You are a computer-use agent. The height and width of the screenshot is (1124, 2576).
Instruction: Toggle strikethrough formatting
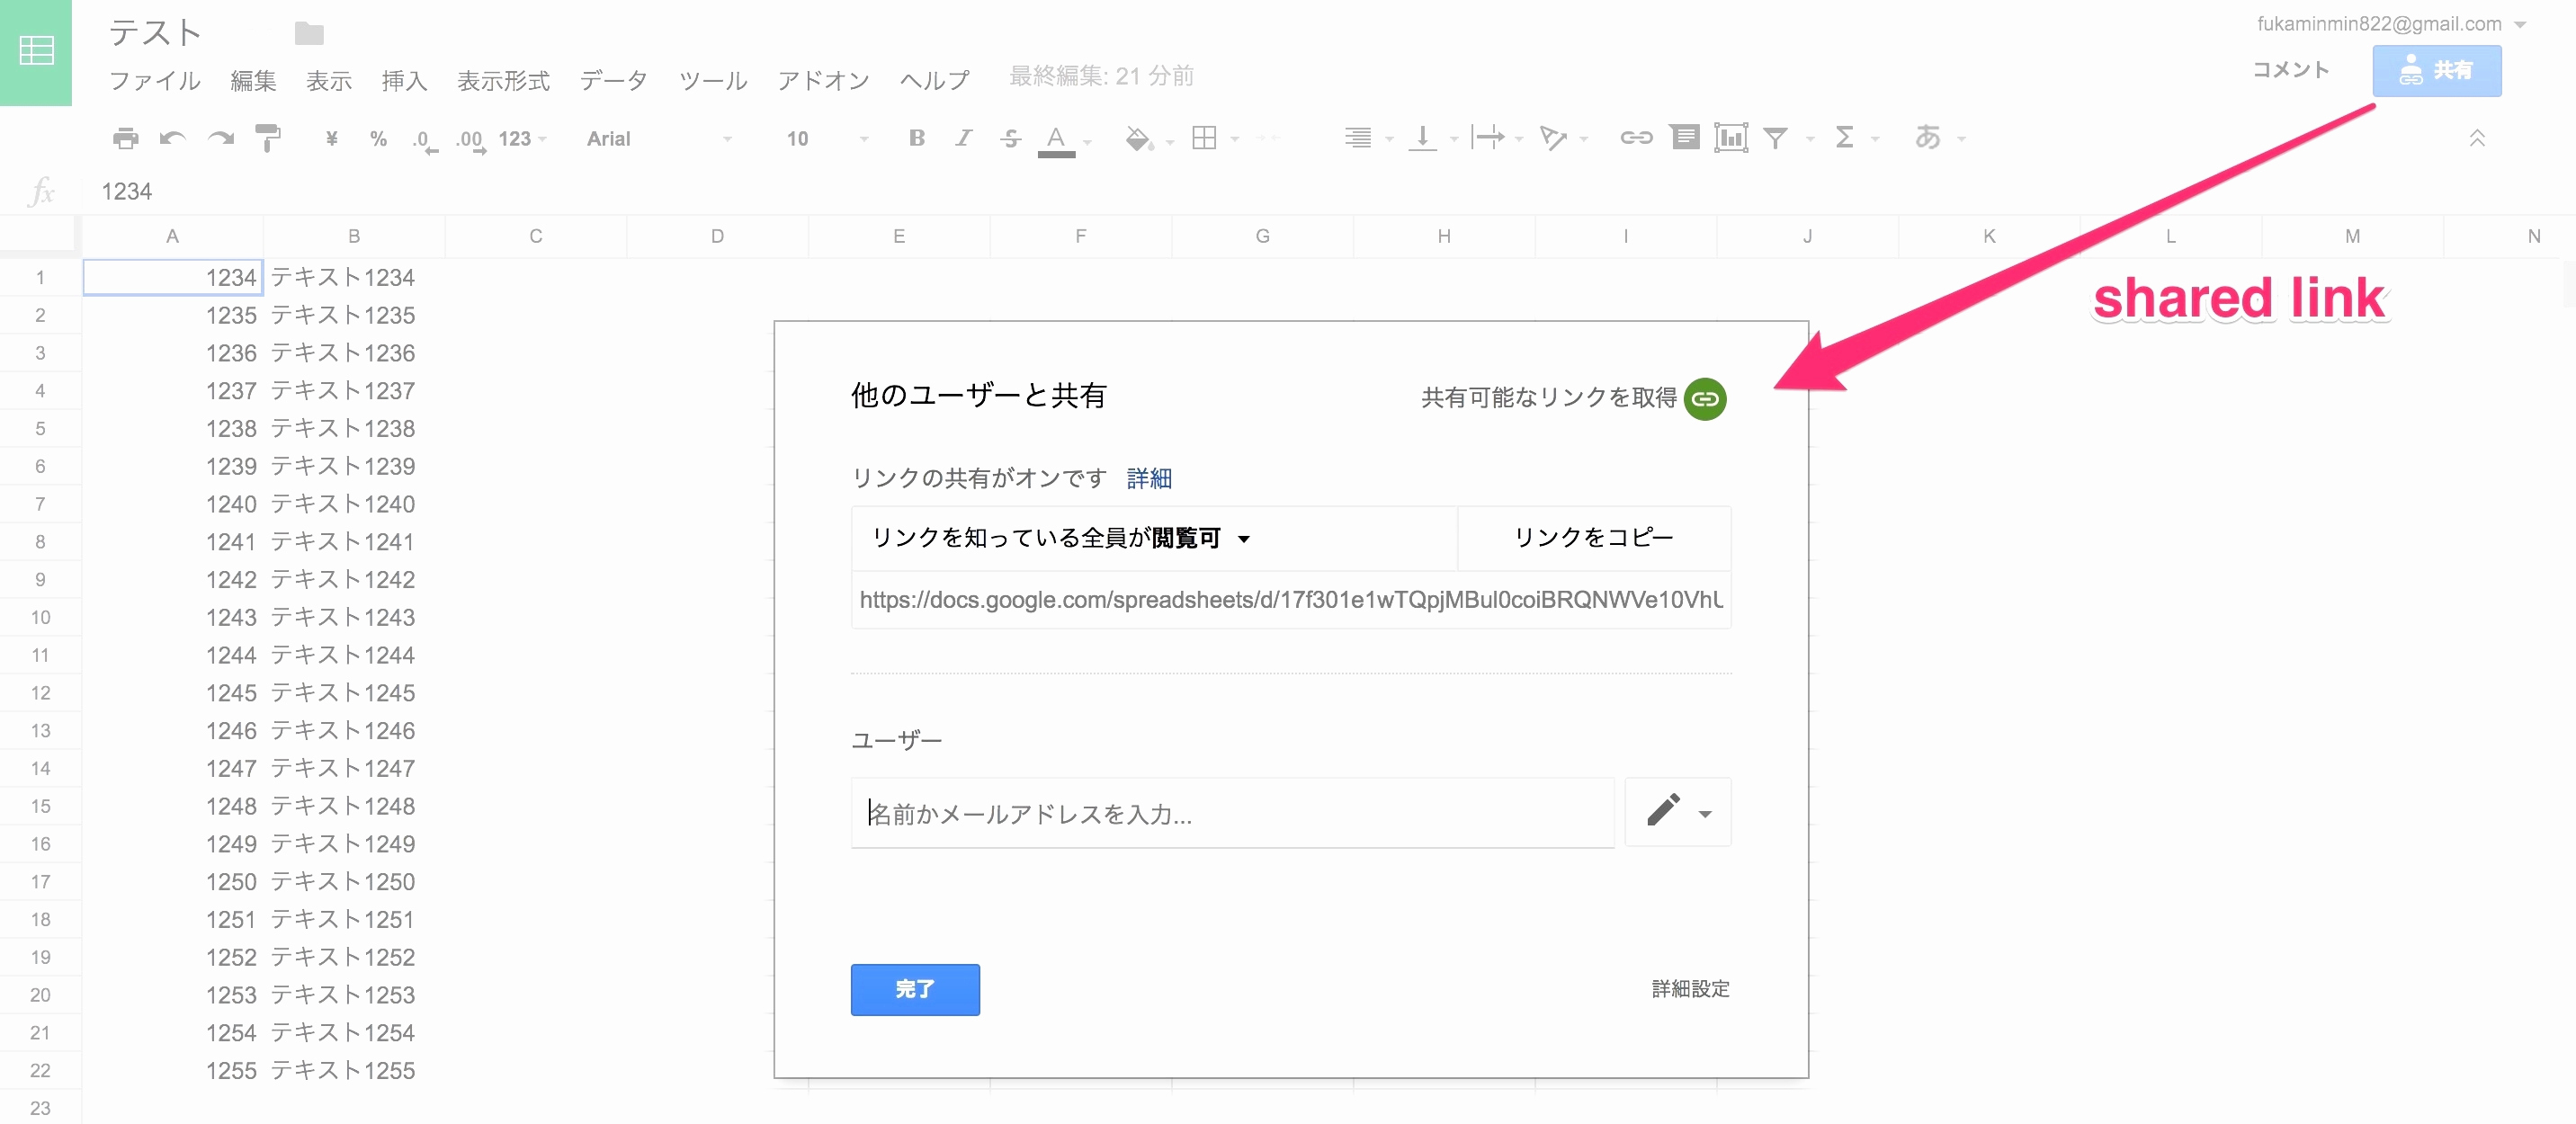[1010, 138]
